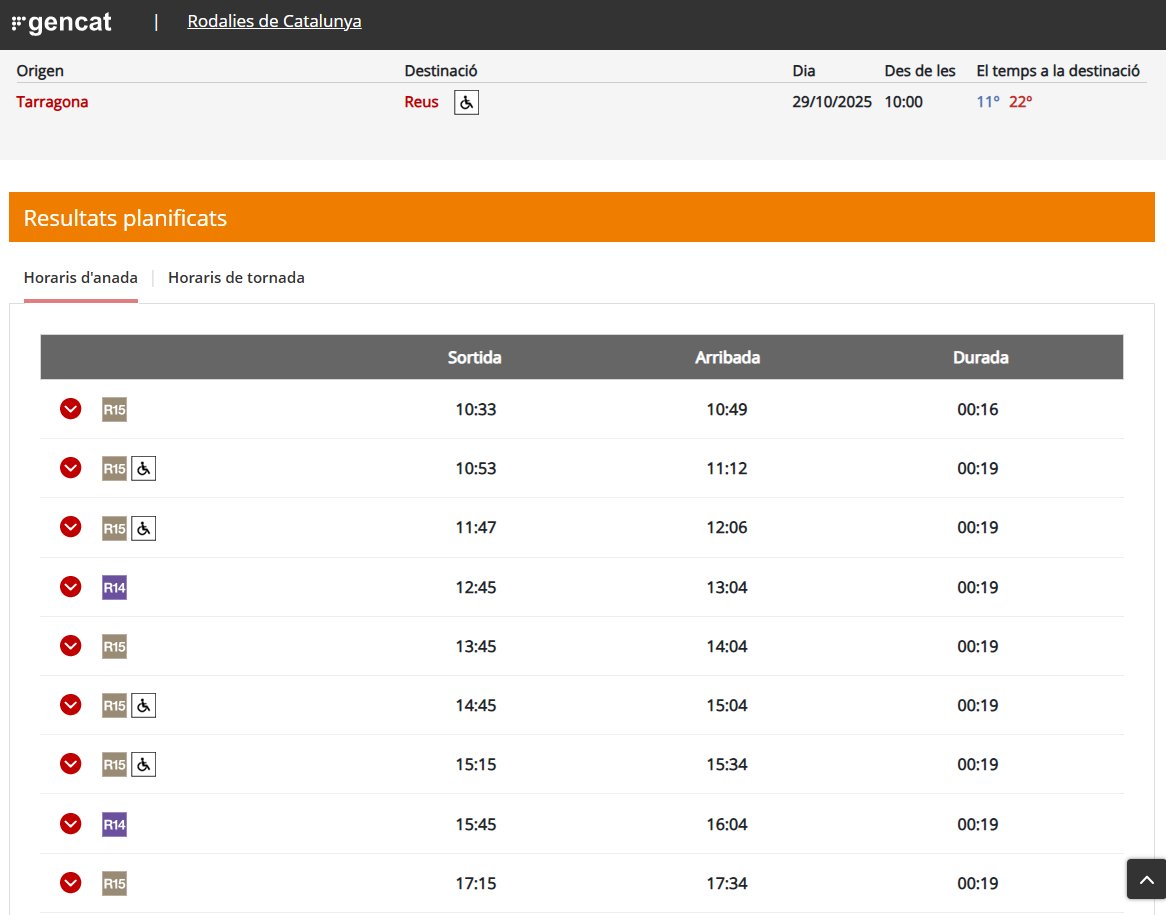This screenshot has width=1166, height=915.
Task: Click the 15:34 arrival time
Action: (x=727, y=765)
